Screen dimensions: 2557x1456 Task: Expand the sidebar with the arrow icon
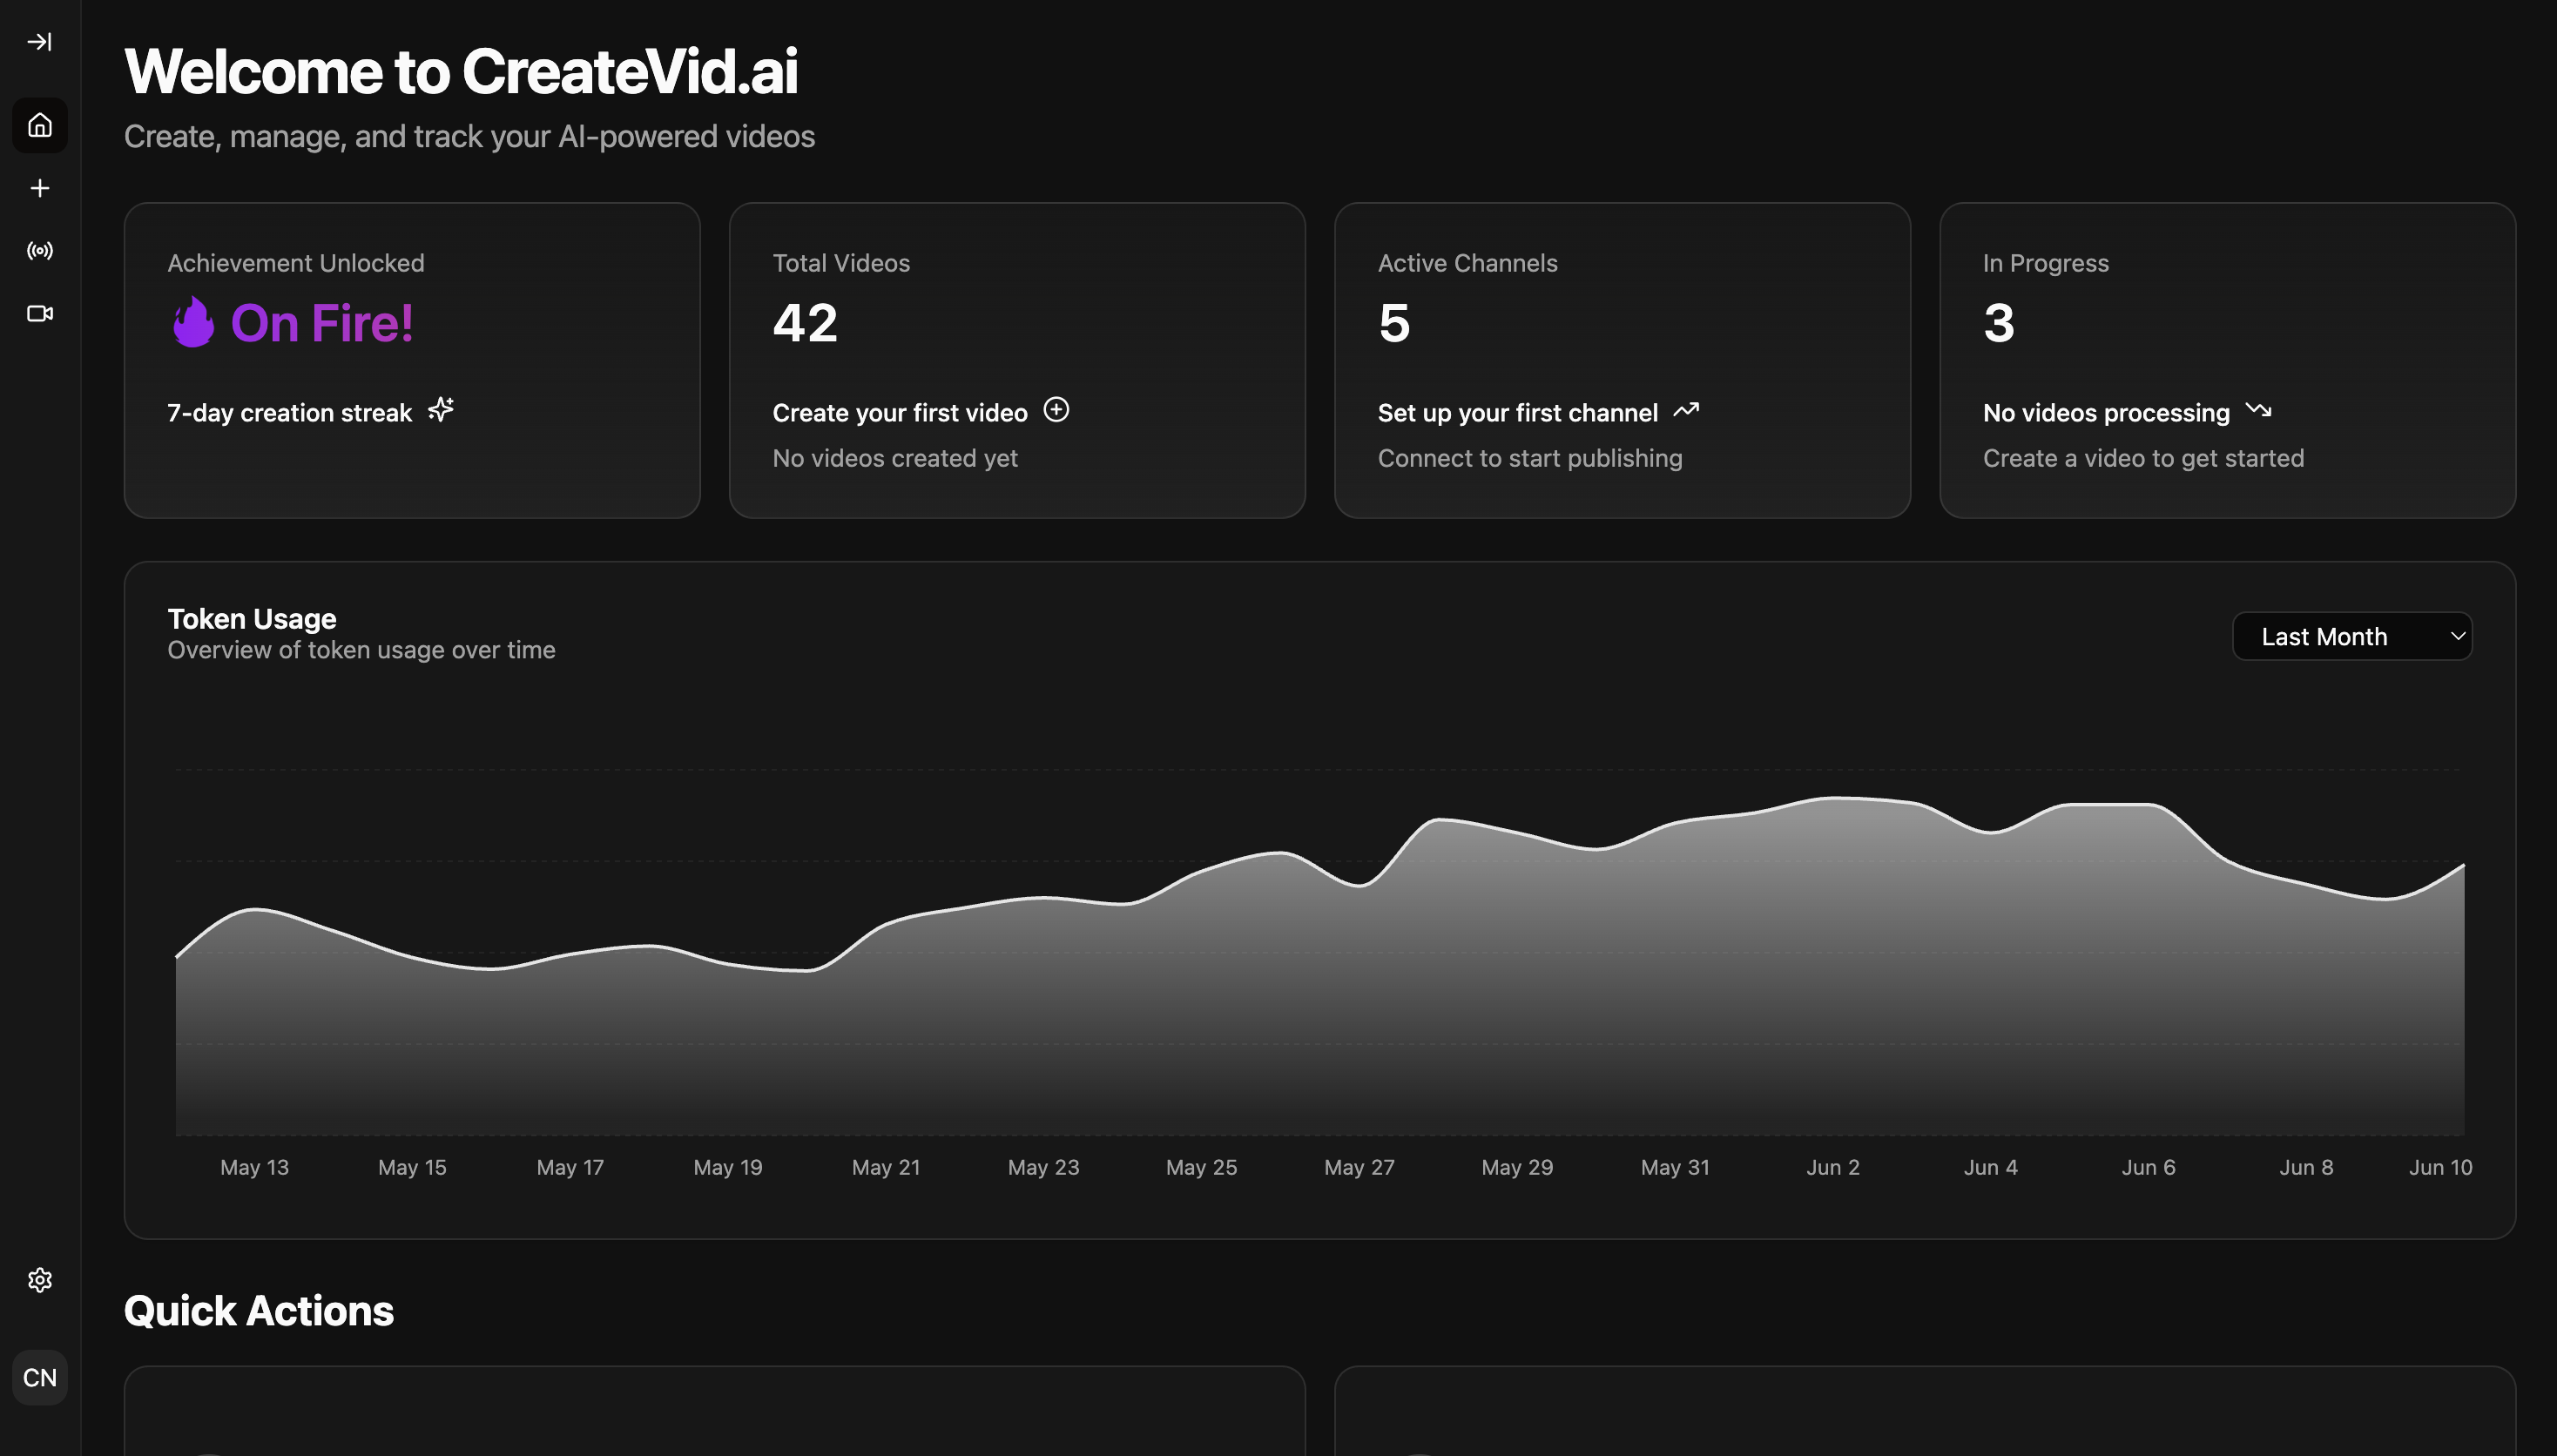[40, 42]
